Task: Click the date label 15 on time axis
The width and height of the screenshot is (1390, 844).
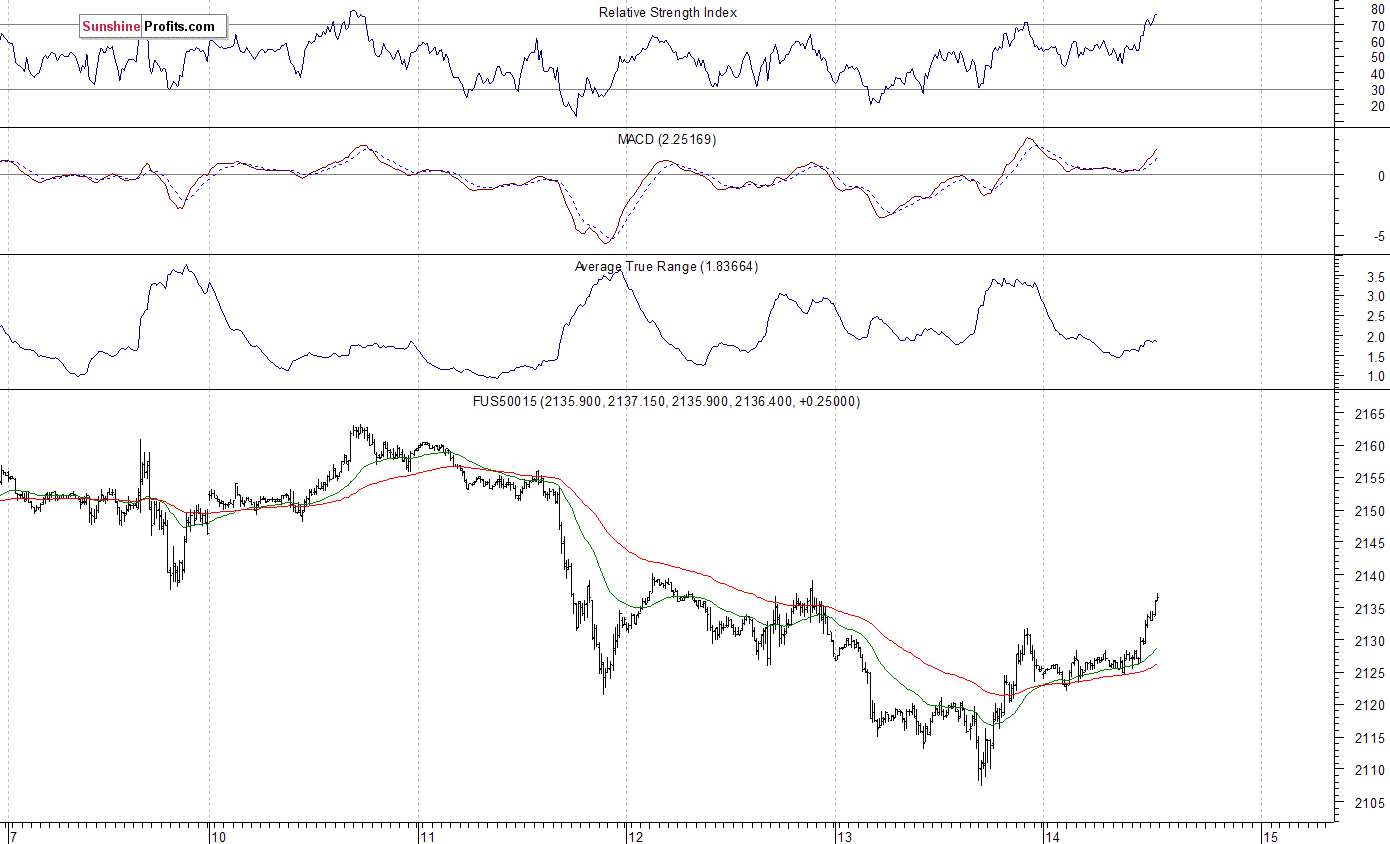Action: coord(1270,835)
